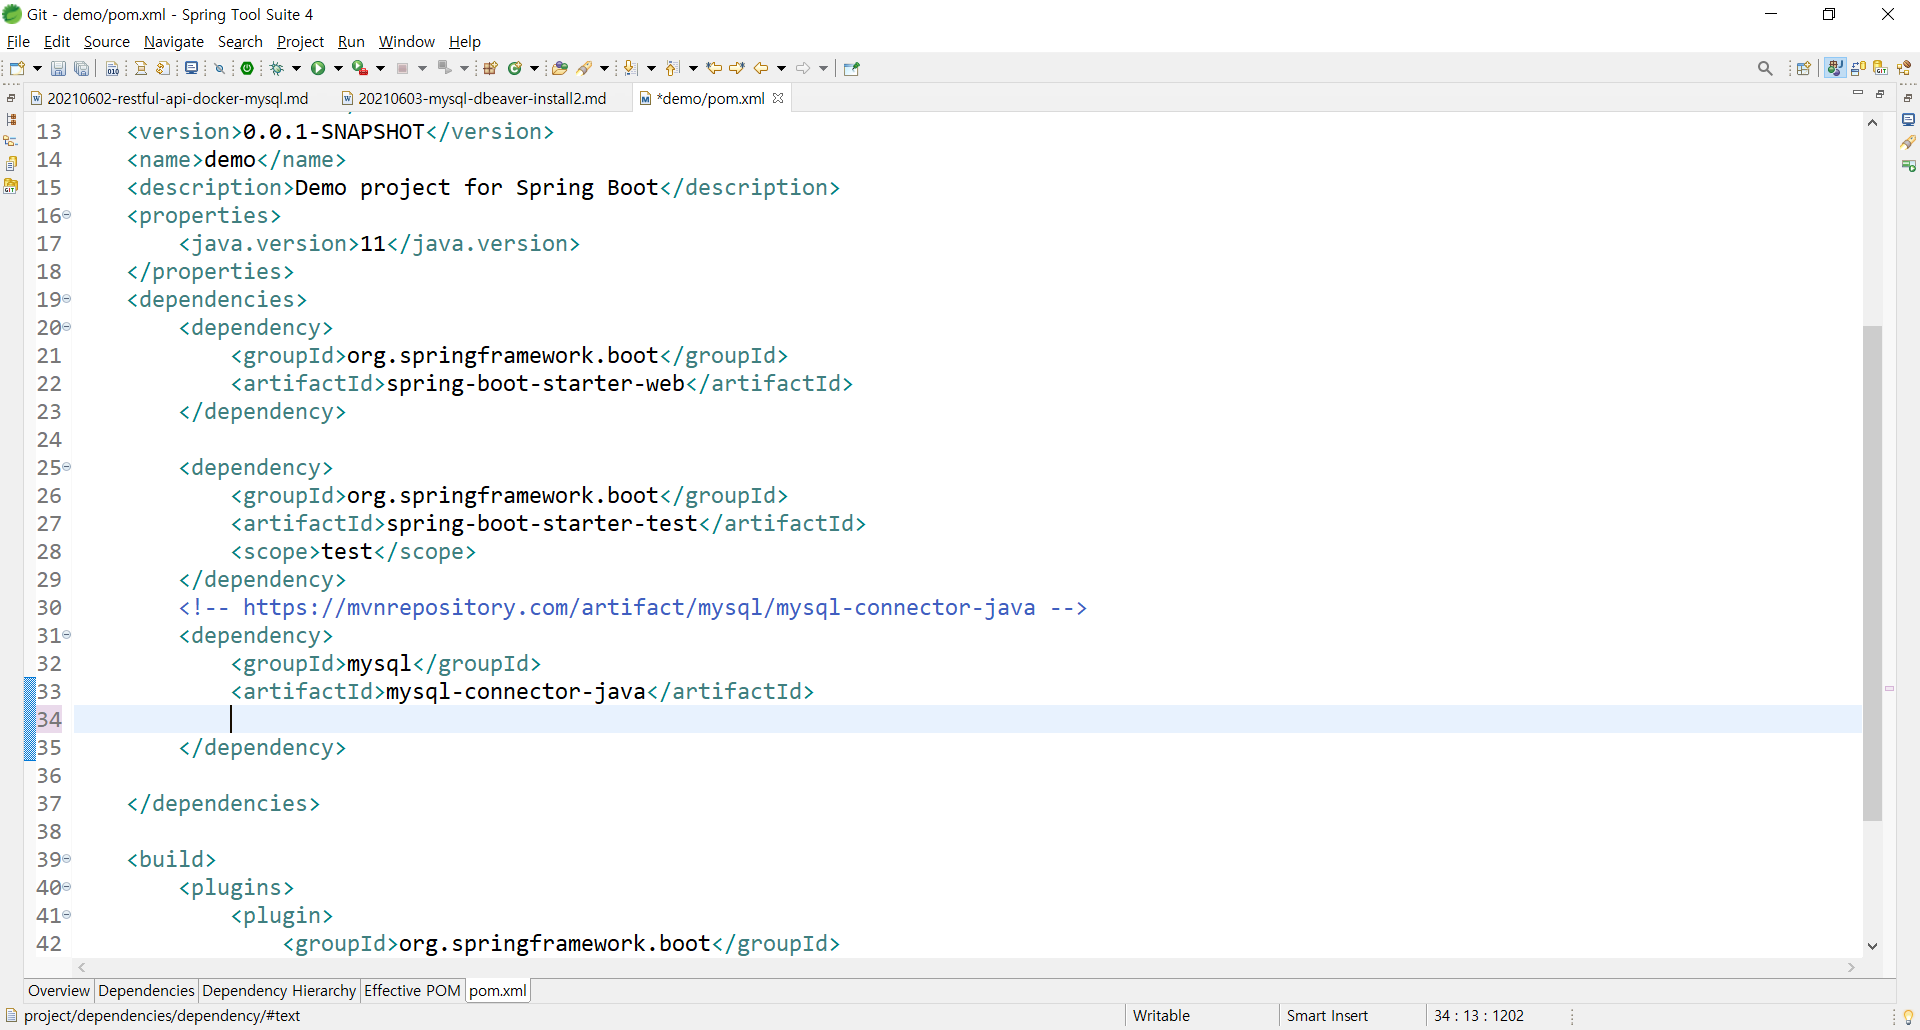Click the Previous Annotation icon
The width and height of the screenshot is (1920, 1030).
673,68
